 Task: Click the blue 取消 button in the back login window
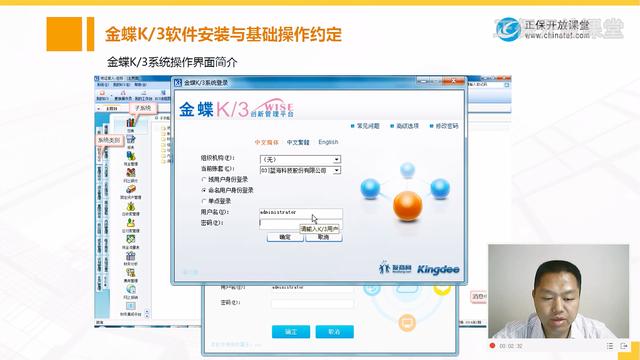coord(334,332)
